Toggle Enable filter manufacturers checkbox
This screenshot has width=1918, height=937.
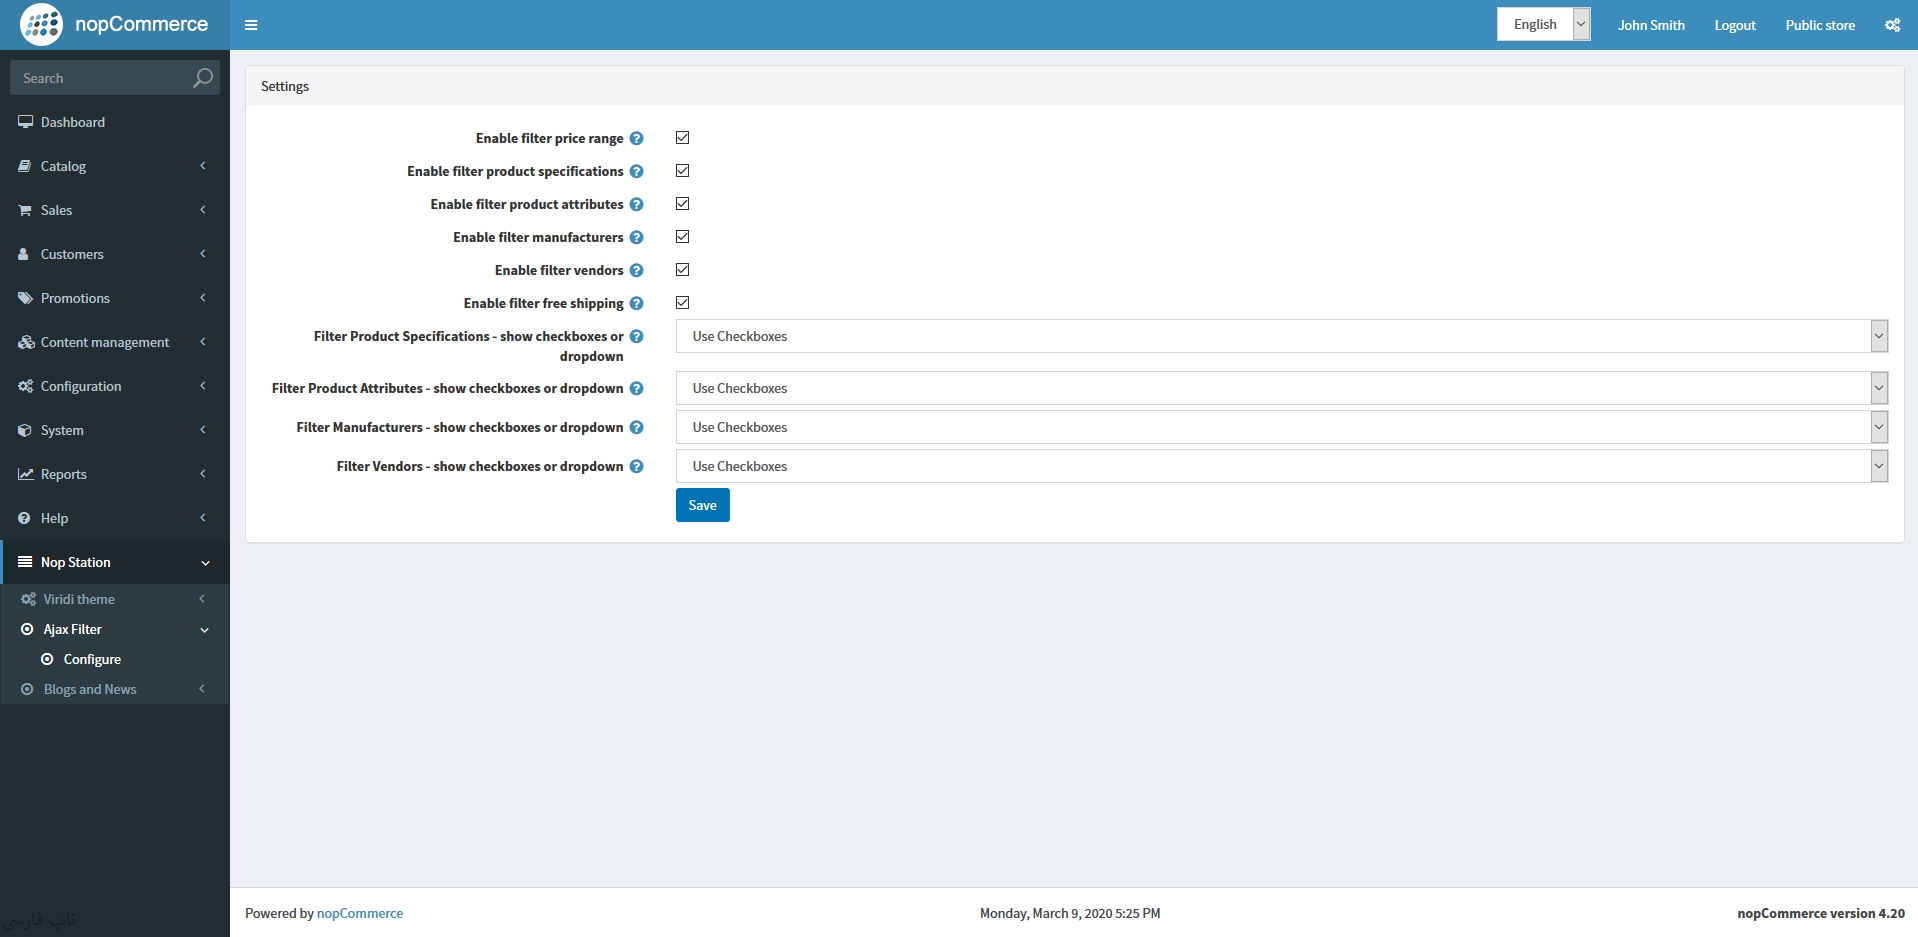[683, 237]
